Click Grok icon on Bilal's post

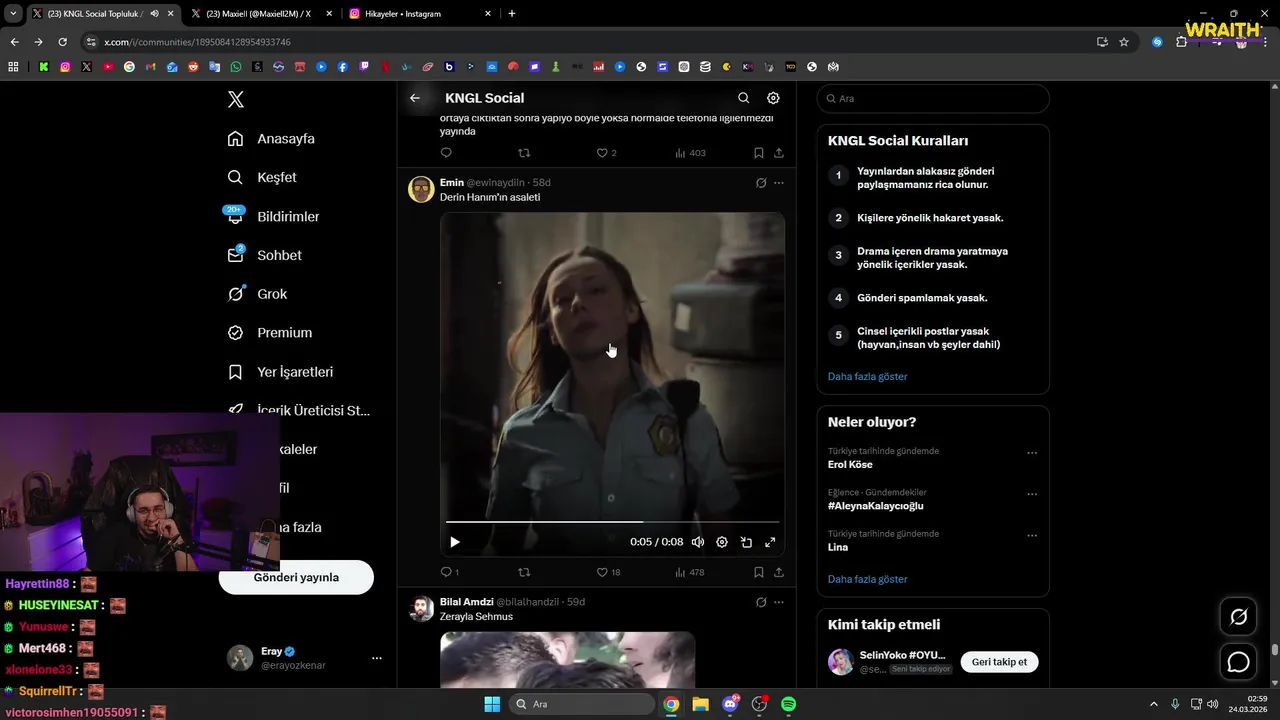pos(761,602)
